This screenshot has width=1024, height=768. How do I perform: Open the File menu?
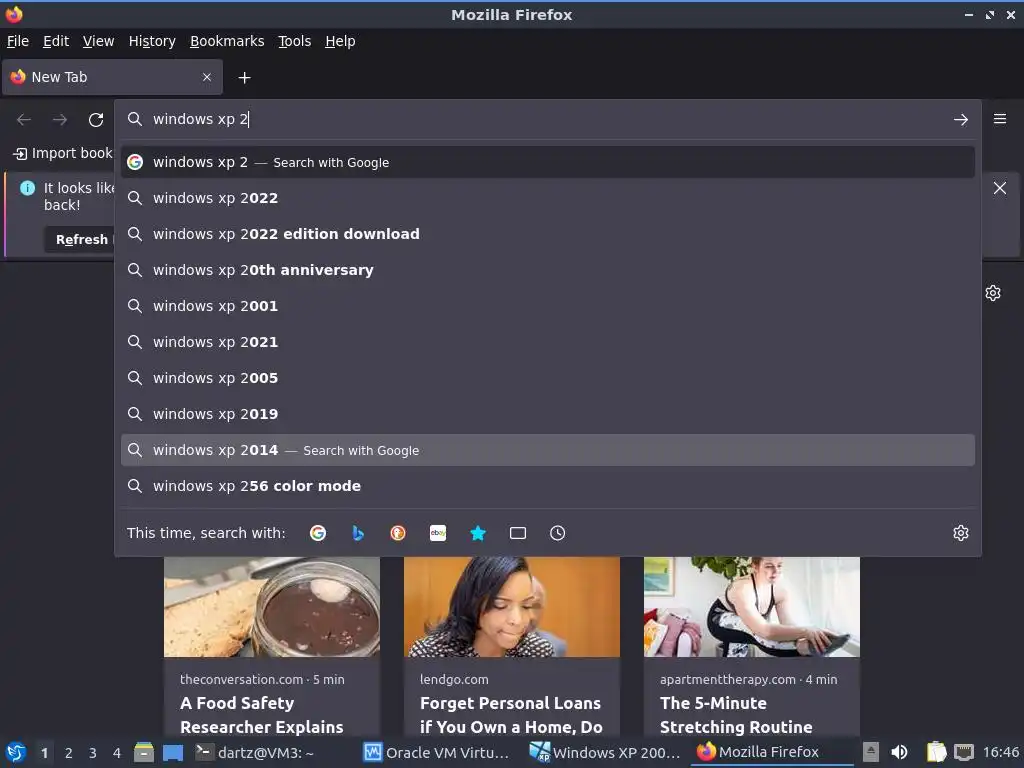click(18, 41)
